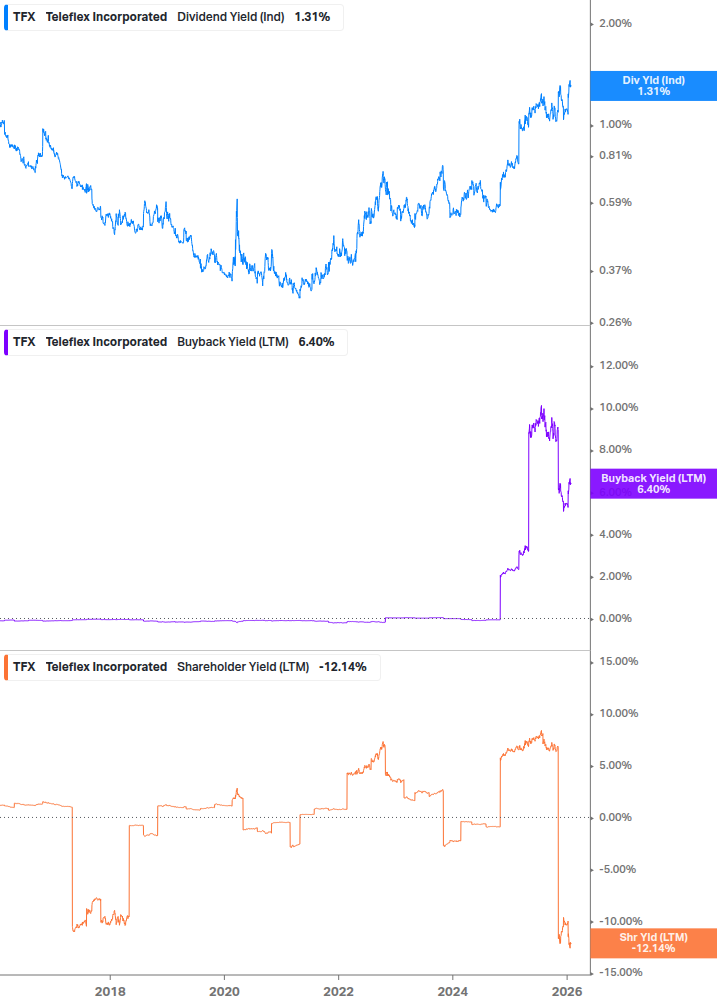Click the -12.14% value in Shareholder Yield legend
717x1005 pixels.
343,667
